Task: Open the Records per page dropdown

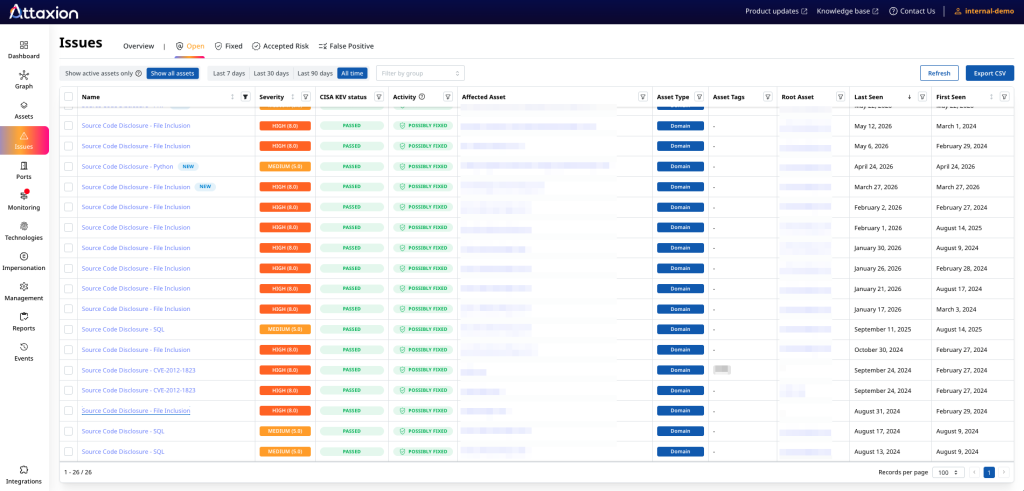Action: coord(949,472)
